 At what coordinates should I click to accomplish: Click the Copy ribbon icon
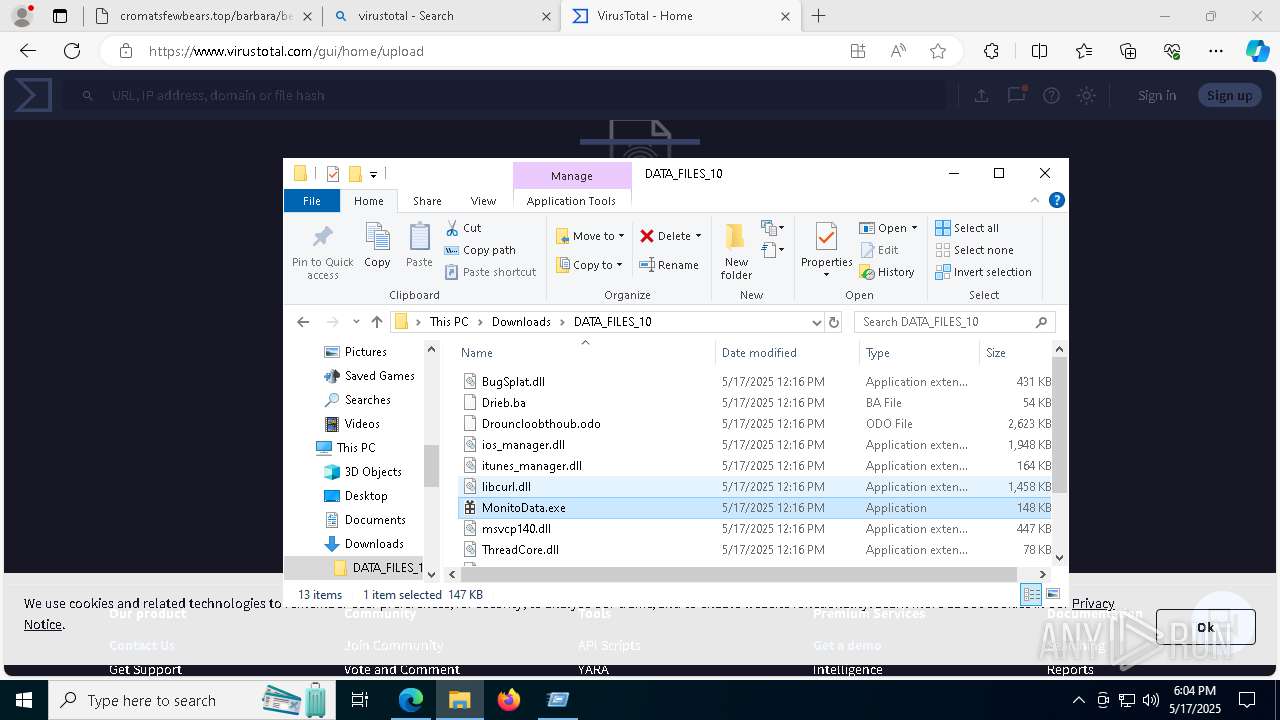point(377,237)
